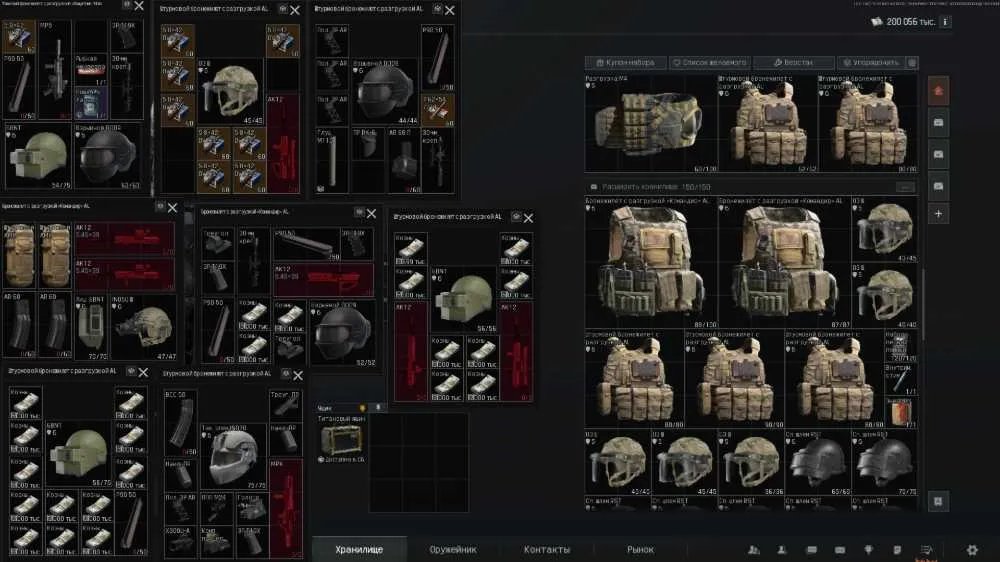Screen dimensions: 1000x562
Task: Click Упорядочить to sort the stash
Action: point(871,63)
